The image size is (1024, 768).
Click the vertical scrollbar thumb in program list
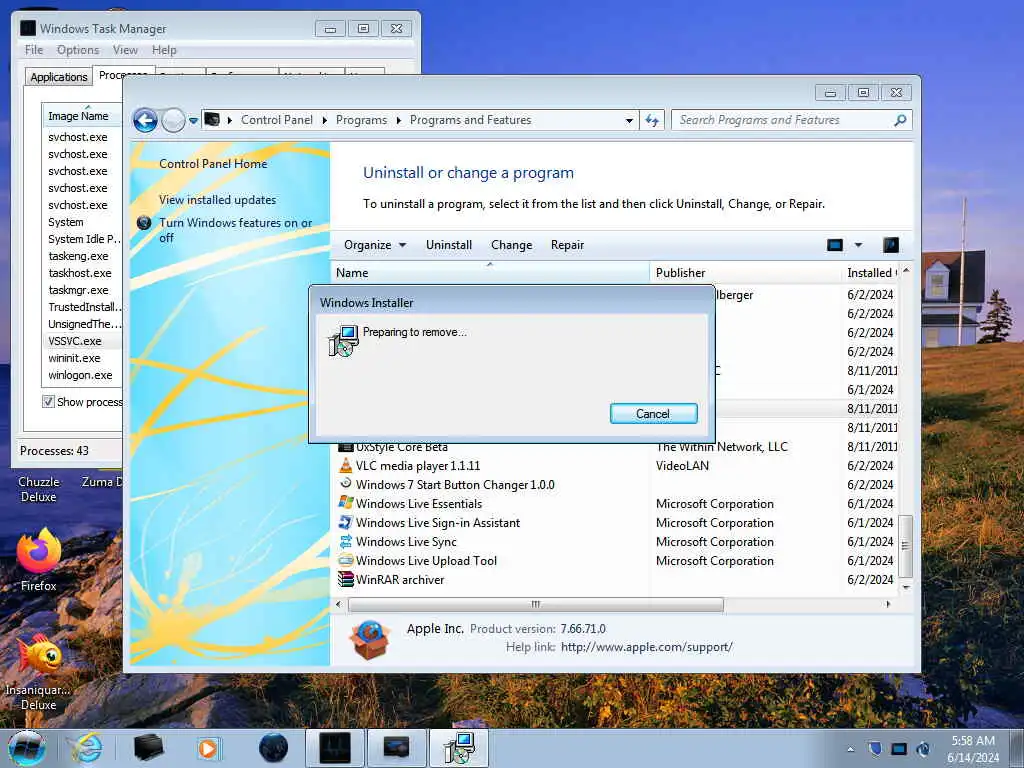[x=905, y=546]
